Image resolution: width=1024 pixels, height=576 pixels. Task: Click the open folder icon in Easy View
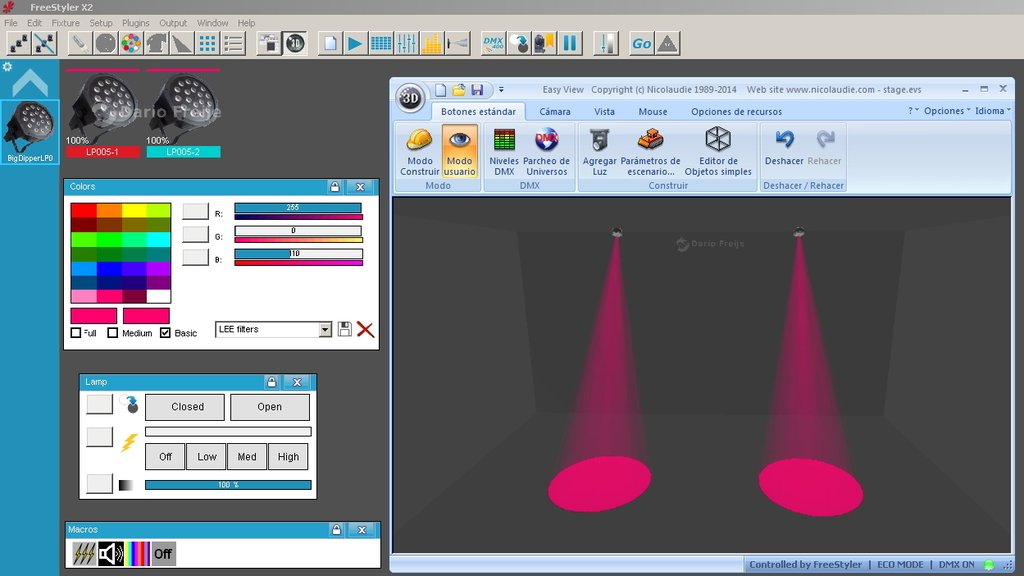click(459, 89)
